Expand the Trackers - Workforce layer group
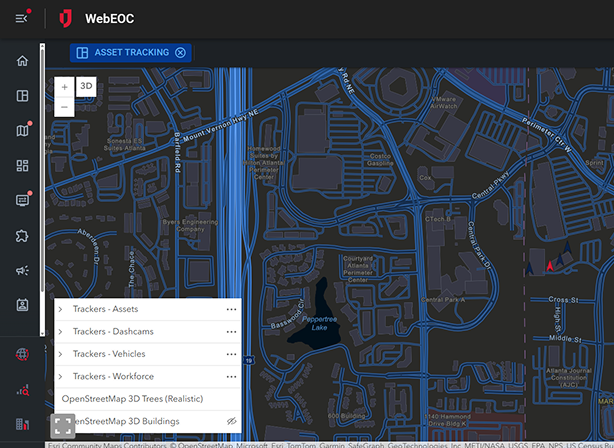This screenshot has width=614, height=448. pos(61,376)
